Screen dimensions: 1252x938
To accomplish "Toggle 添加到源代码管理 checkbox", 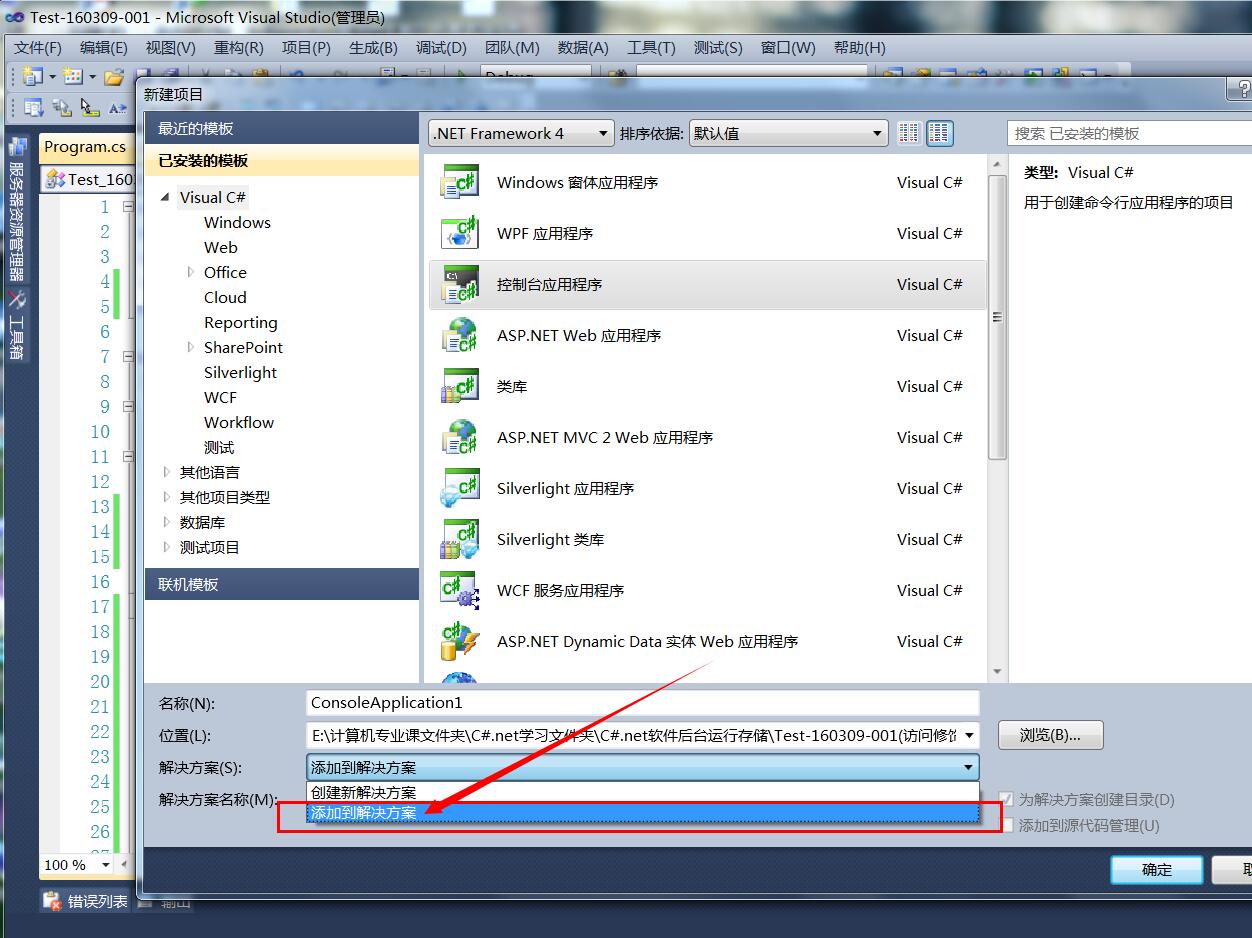I will click(1006, 825).
